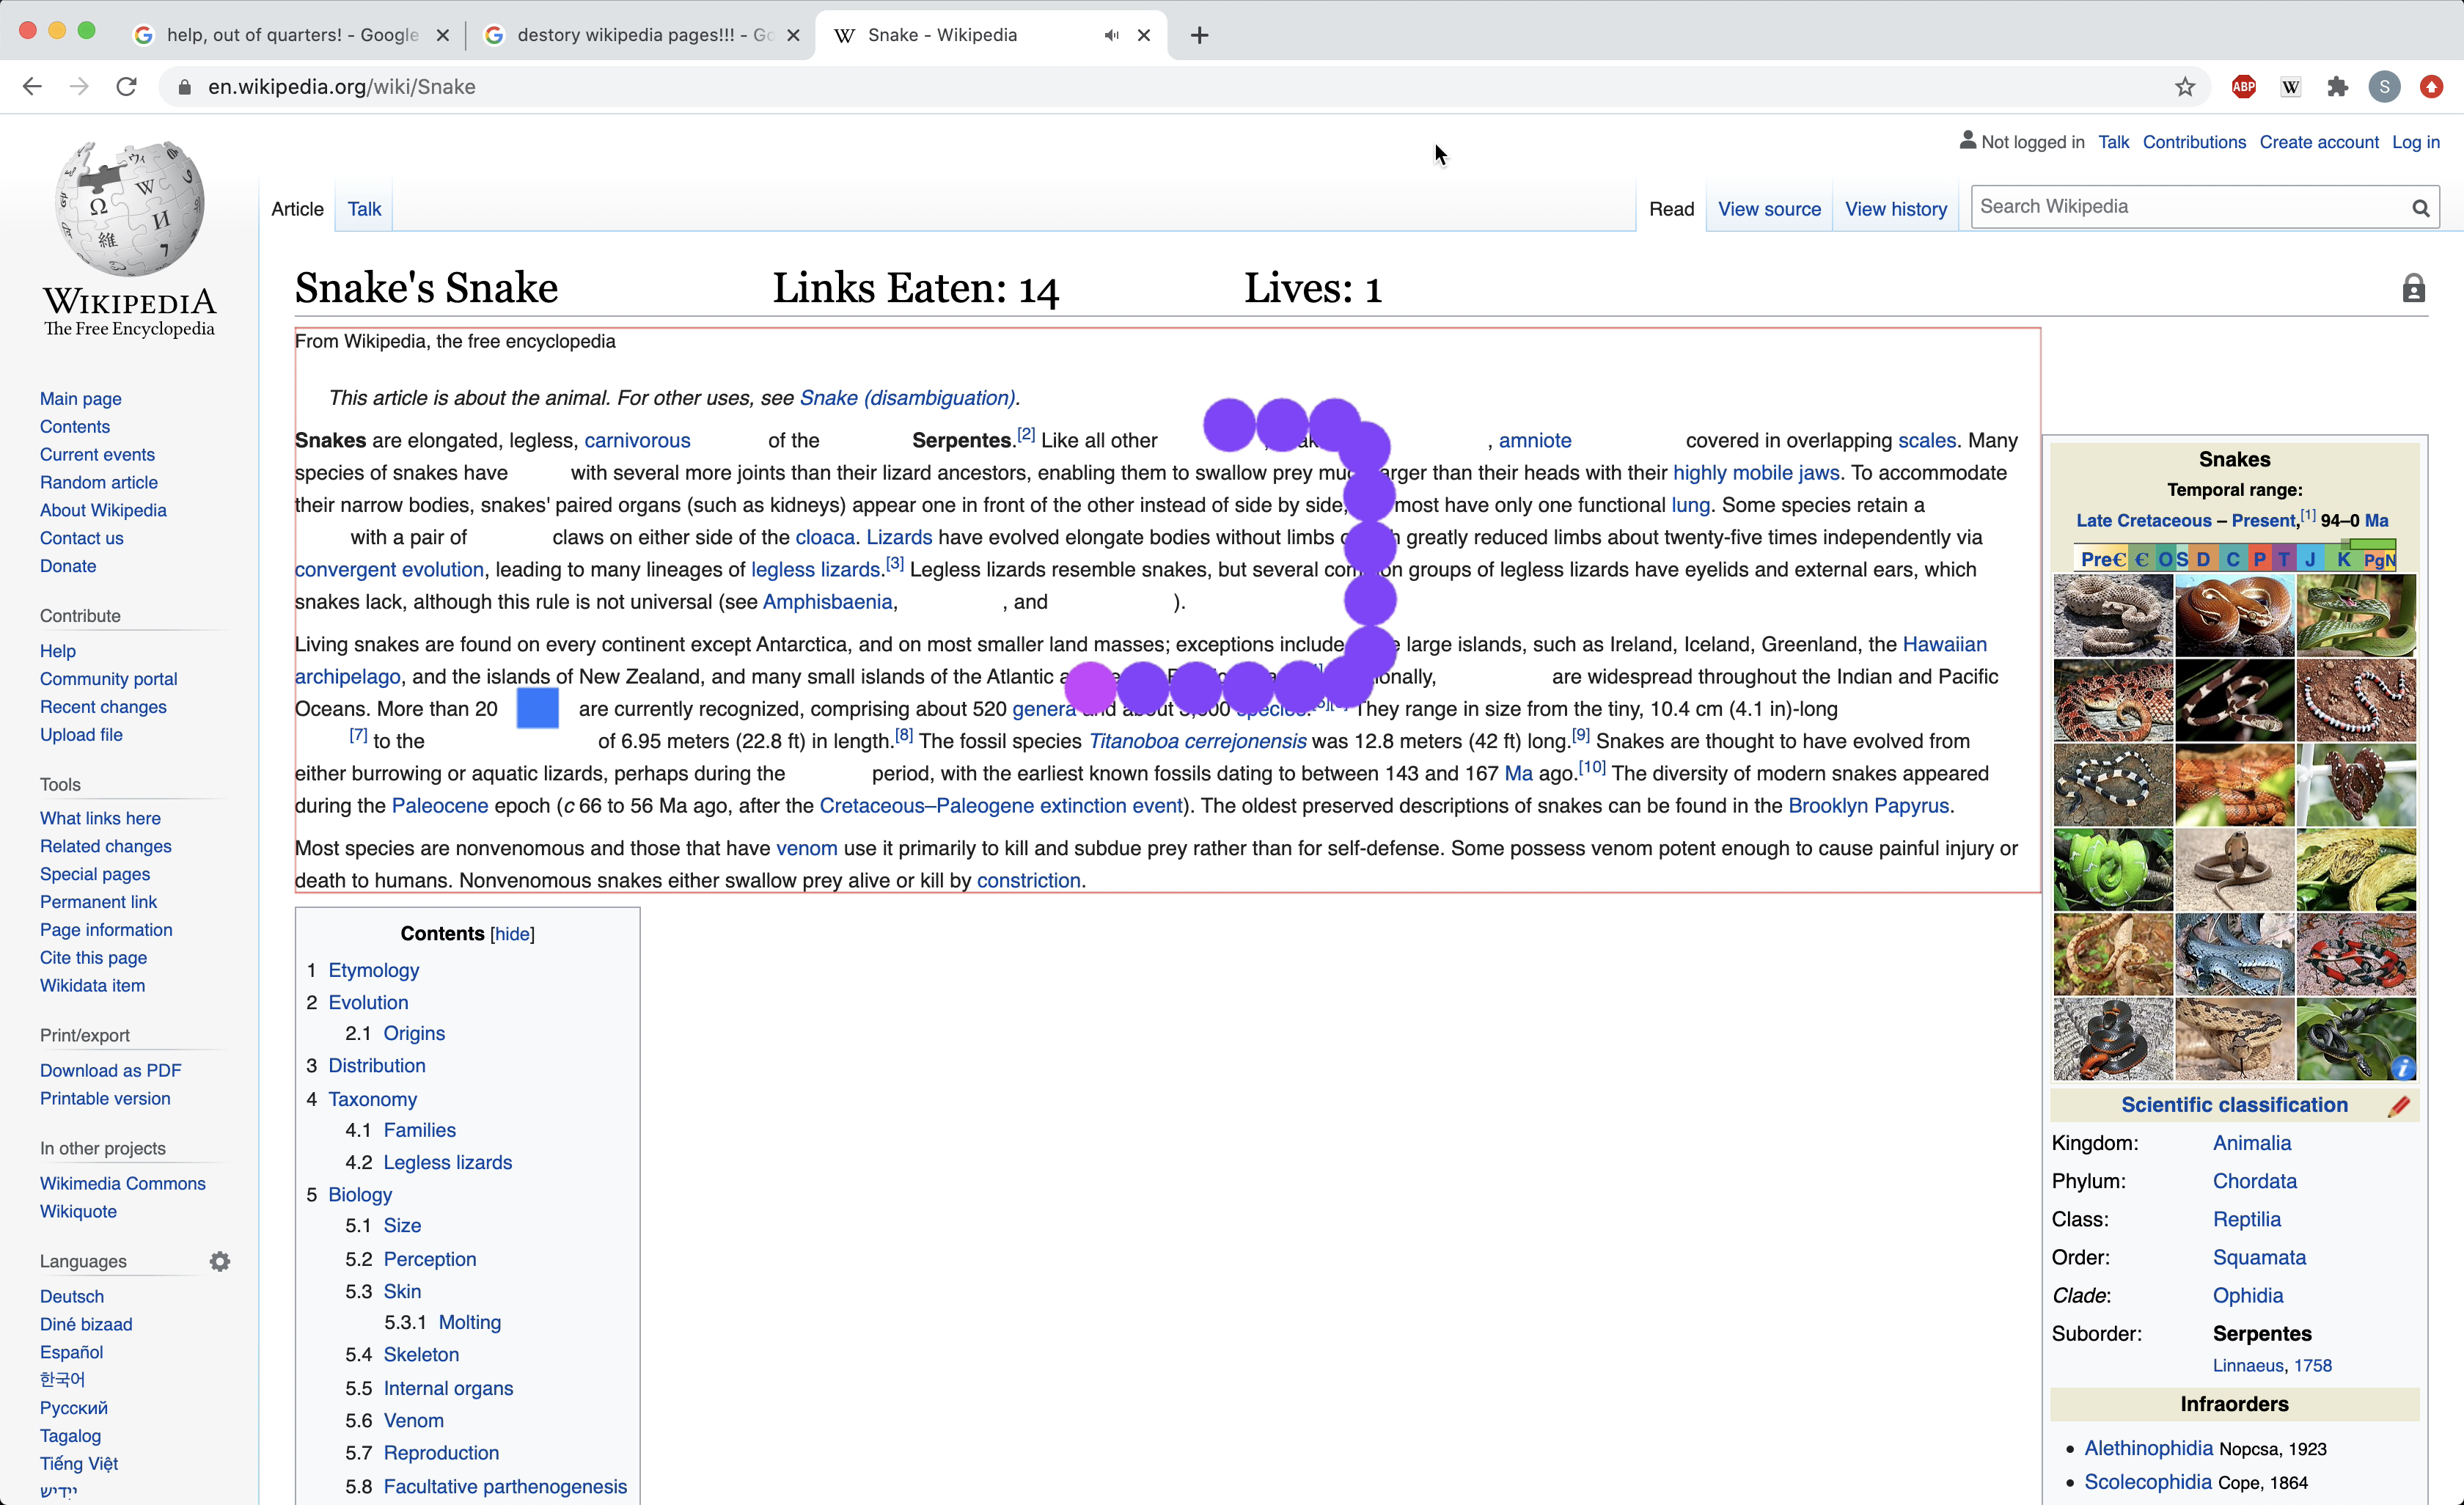Viewport: 2464px width, 1505px height.
Task: Click the Biology entry in the contents
Action: coord(360,1194)
